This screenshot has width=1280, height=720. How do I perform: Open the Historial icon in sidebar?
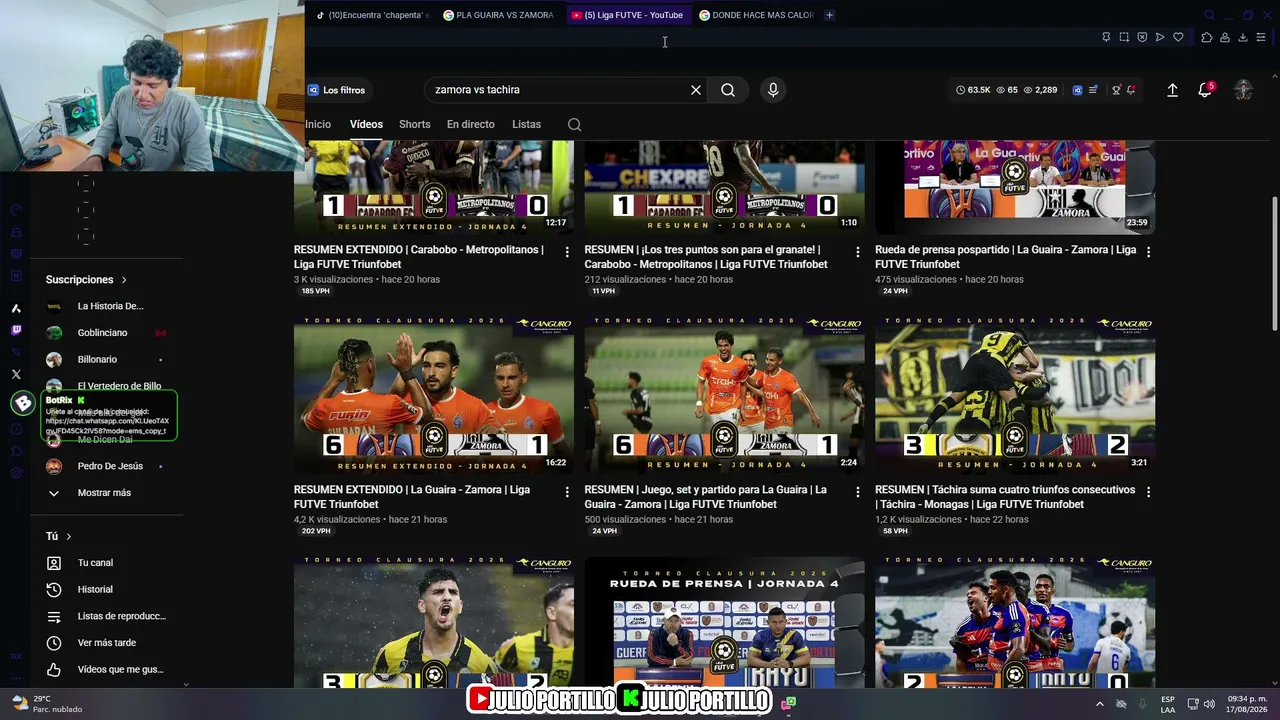tap(54, 590)
